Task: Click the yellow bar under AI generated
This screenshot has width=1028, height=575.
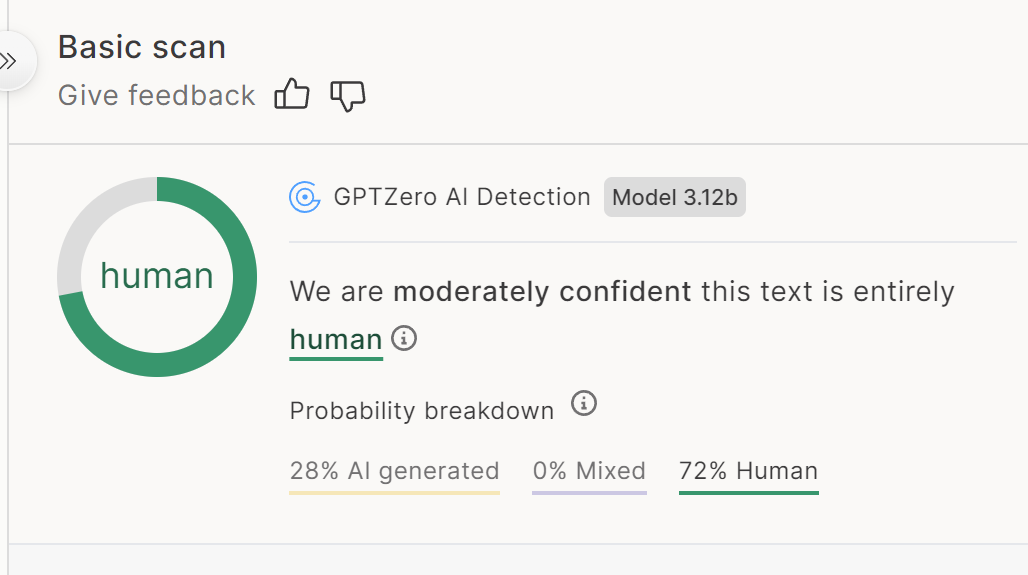Action: (394, 492)
